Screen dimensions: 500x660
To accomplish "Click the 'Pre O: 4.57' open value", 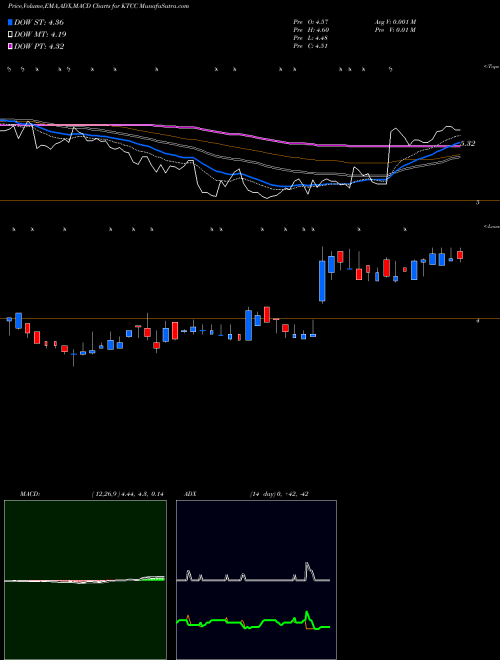I will [x=311, y=22].
